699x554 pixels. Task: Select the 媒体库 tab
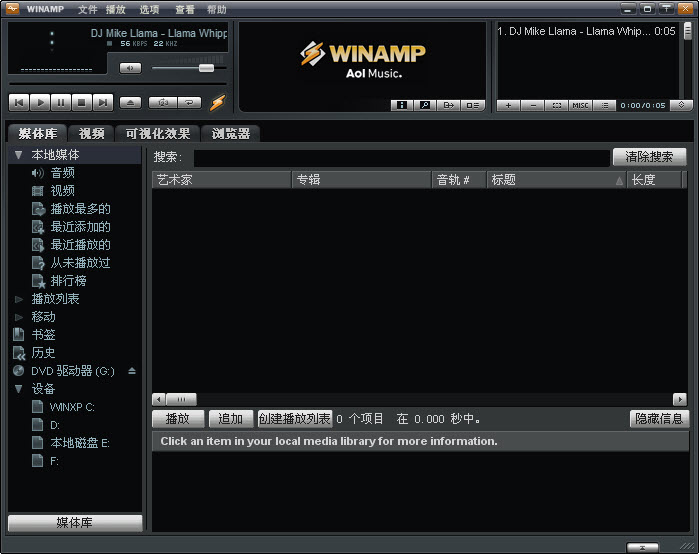[38, 133]
